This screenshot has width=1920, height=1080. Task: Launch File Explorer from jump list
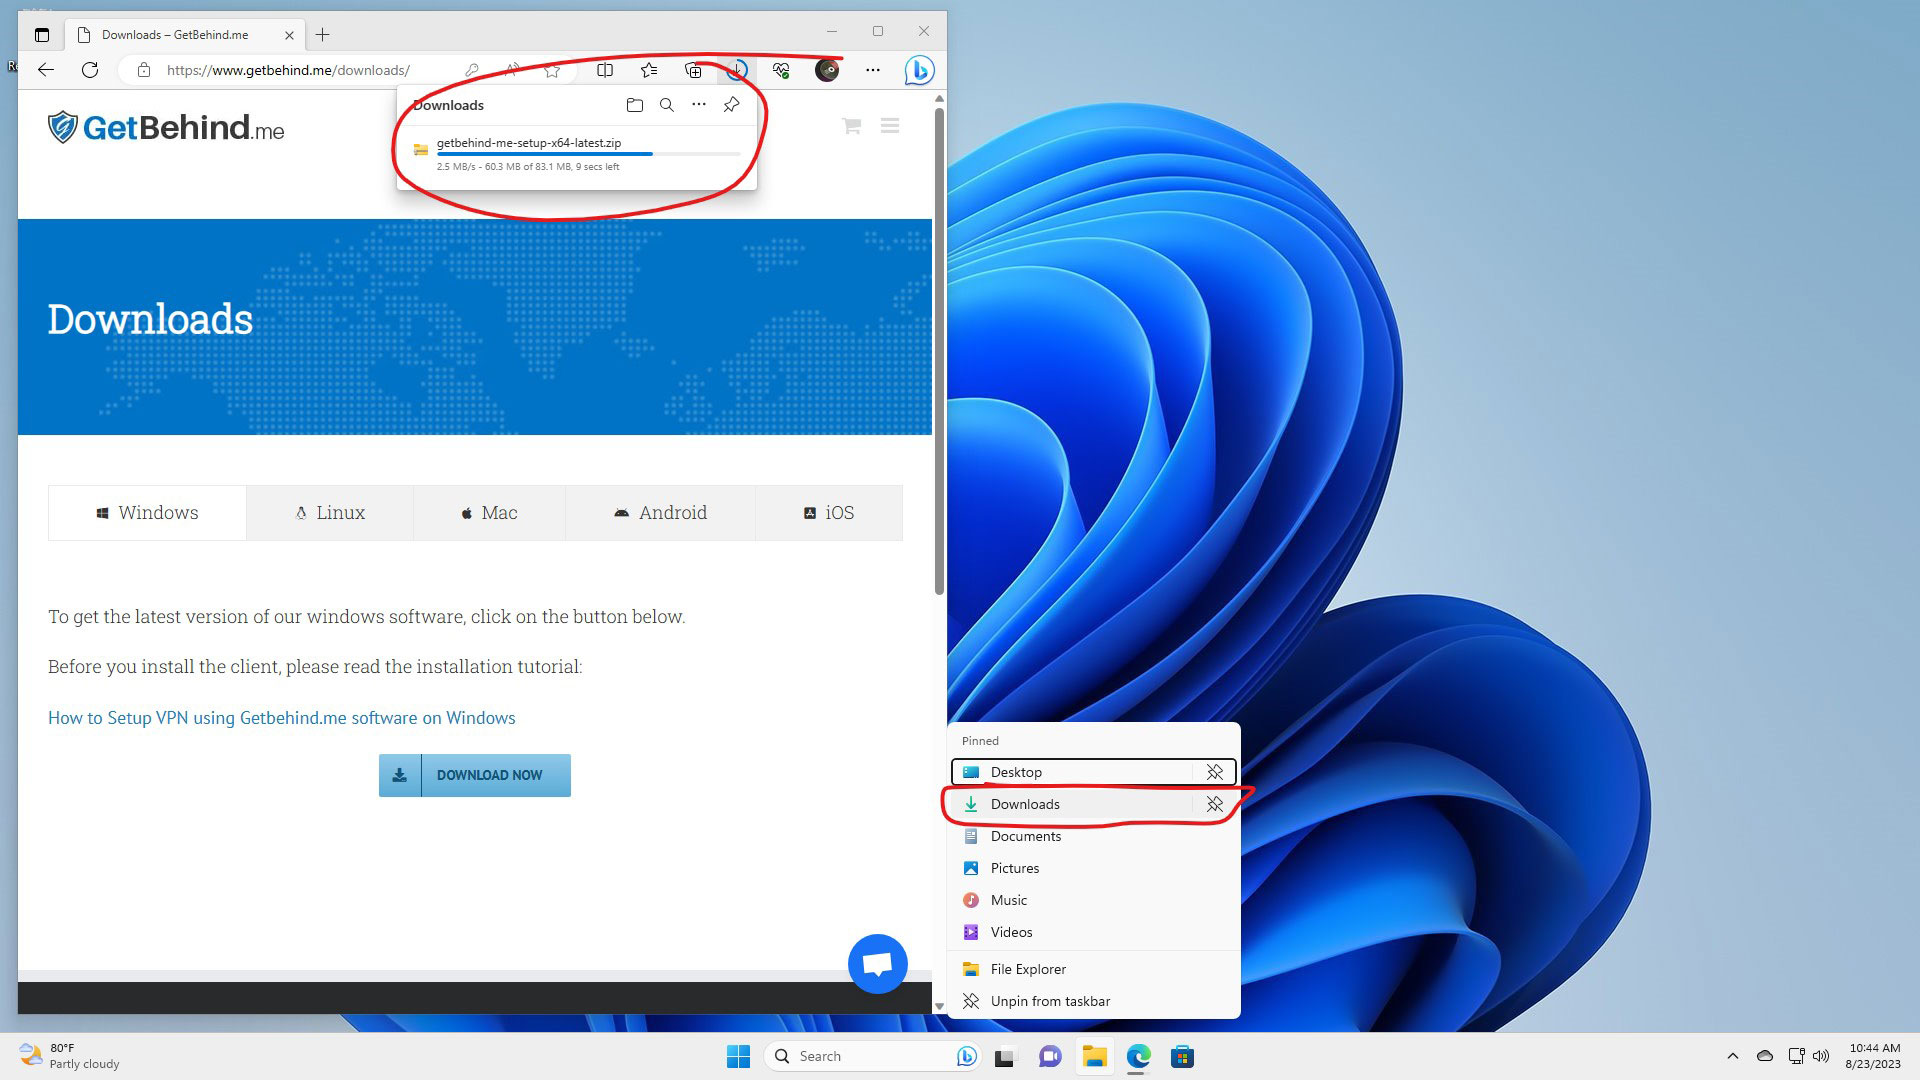(1094, 969)
